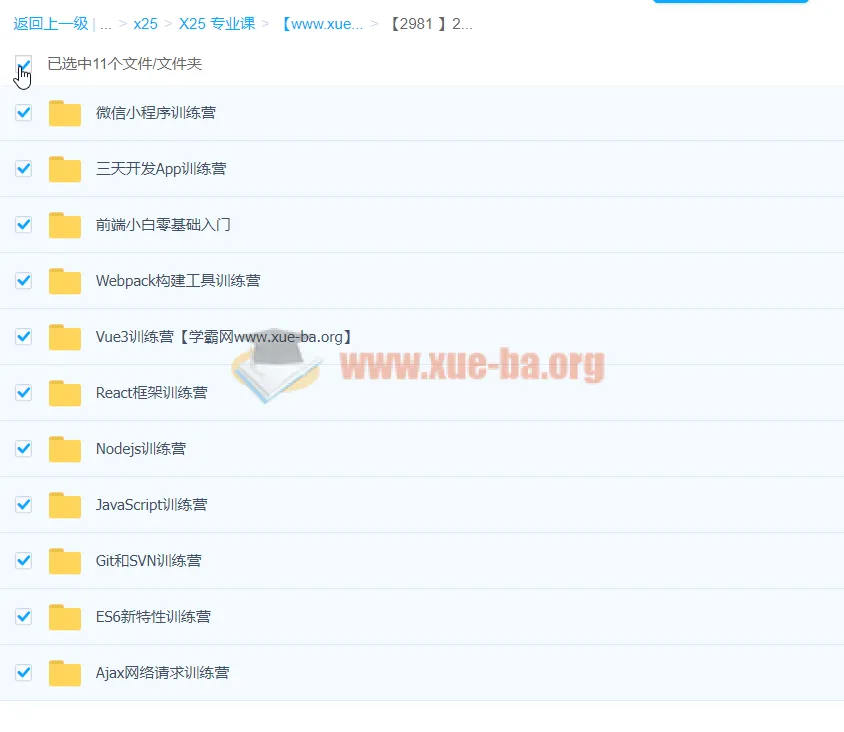This screenshot has height=732, width=844.
Task: Click the blue button at top right
Action: tap(730, 3)
